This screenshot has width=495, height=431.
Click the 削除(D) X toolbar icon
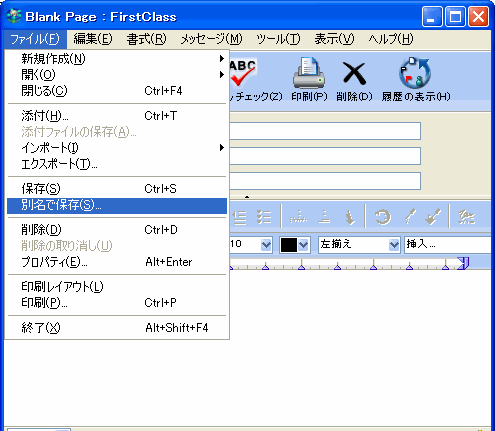[354, 74]
